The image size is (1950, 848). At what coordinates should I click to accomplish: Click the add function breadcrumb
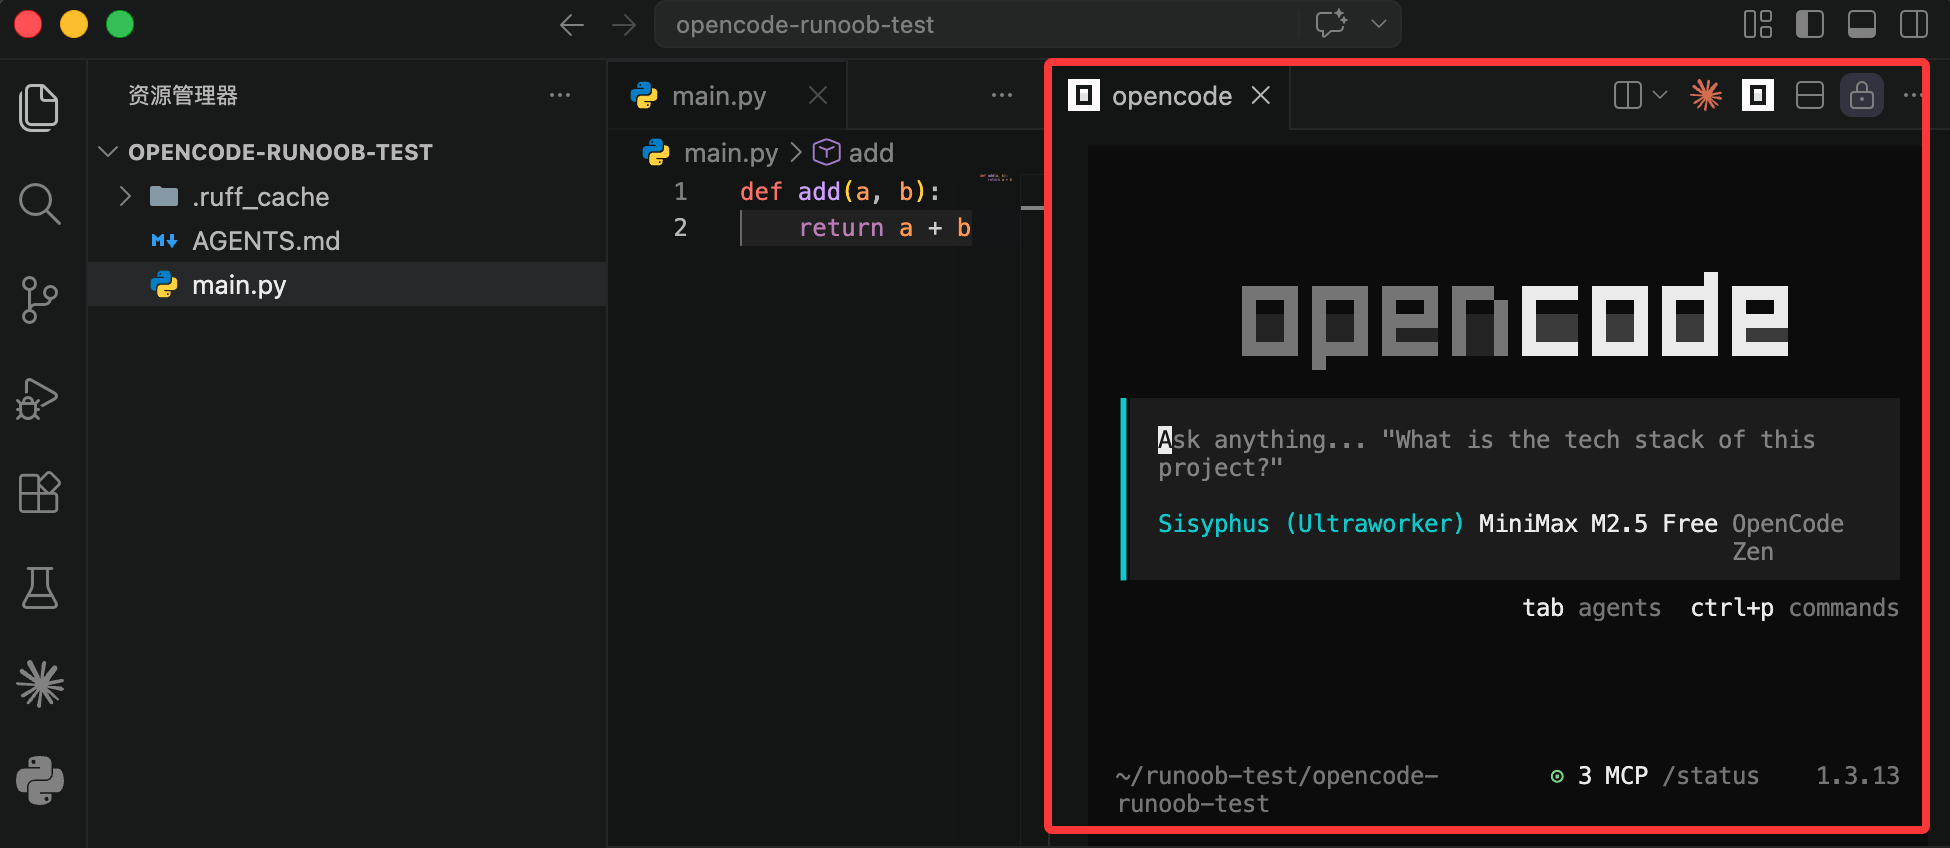tap(853, 152)
